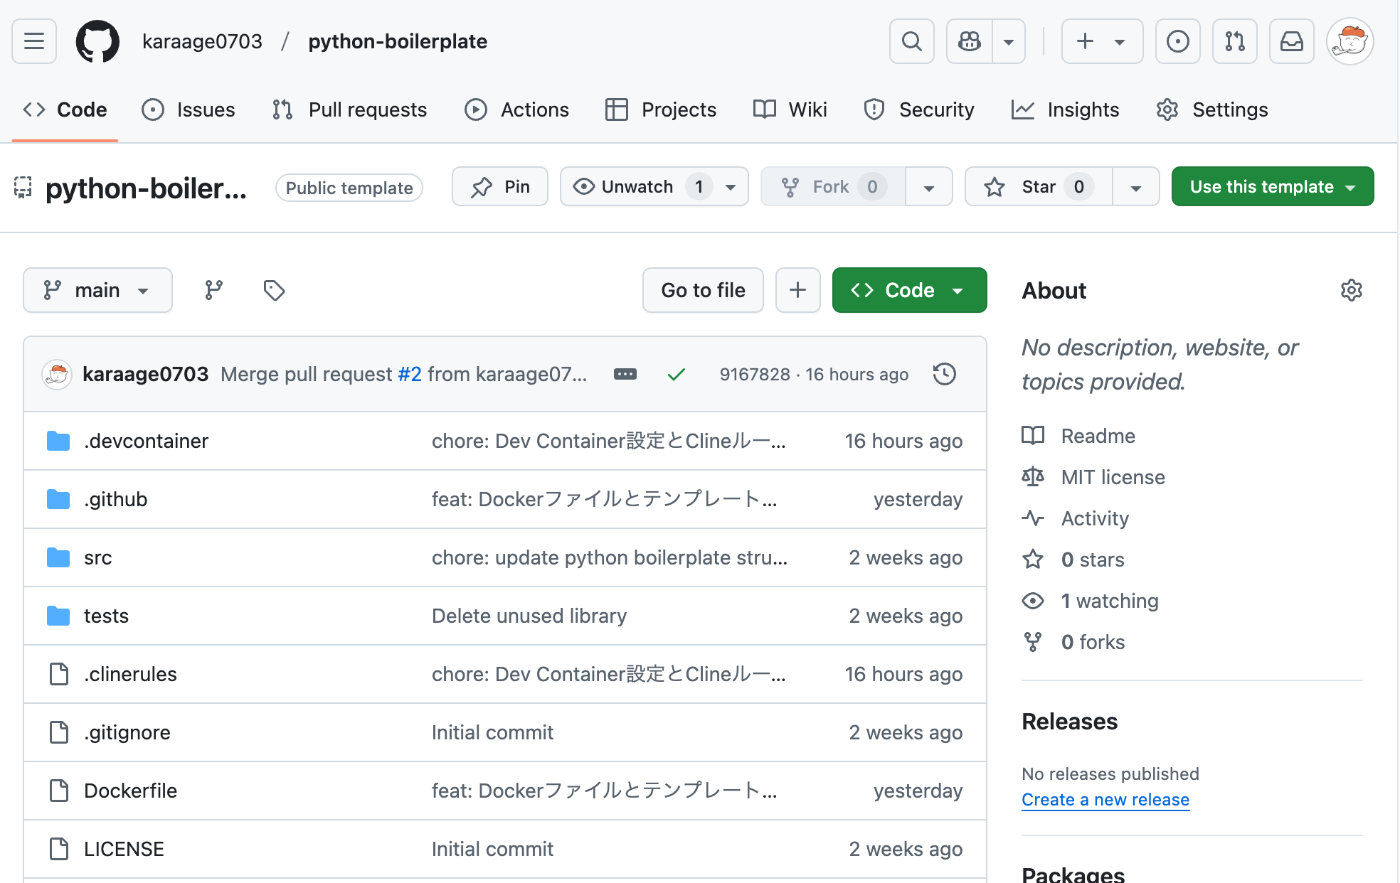The width and height of the screenshot is (1400, 883).
Task: Click Create a new release link
Action: (x=1105, y=800)
